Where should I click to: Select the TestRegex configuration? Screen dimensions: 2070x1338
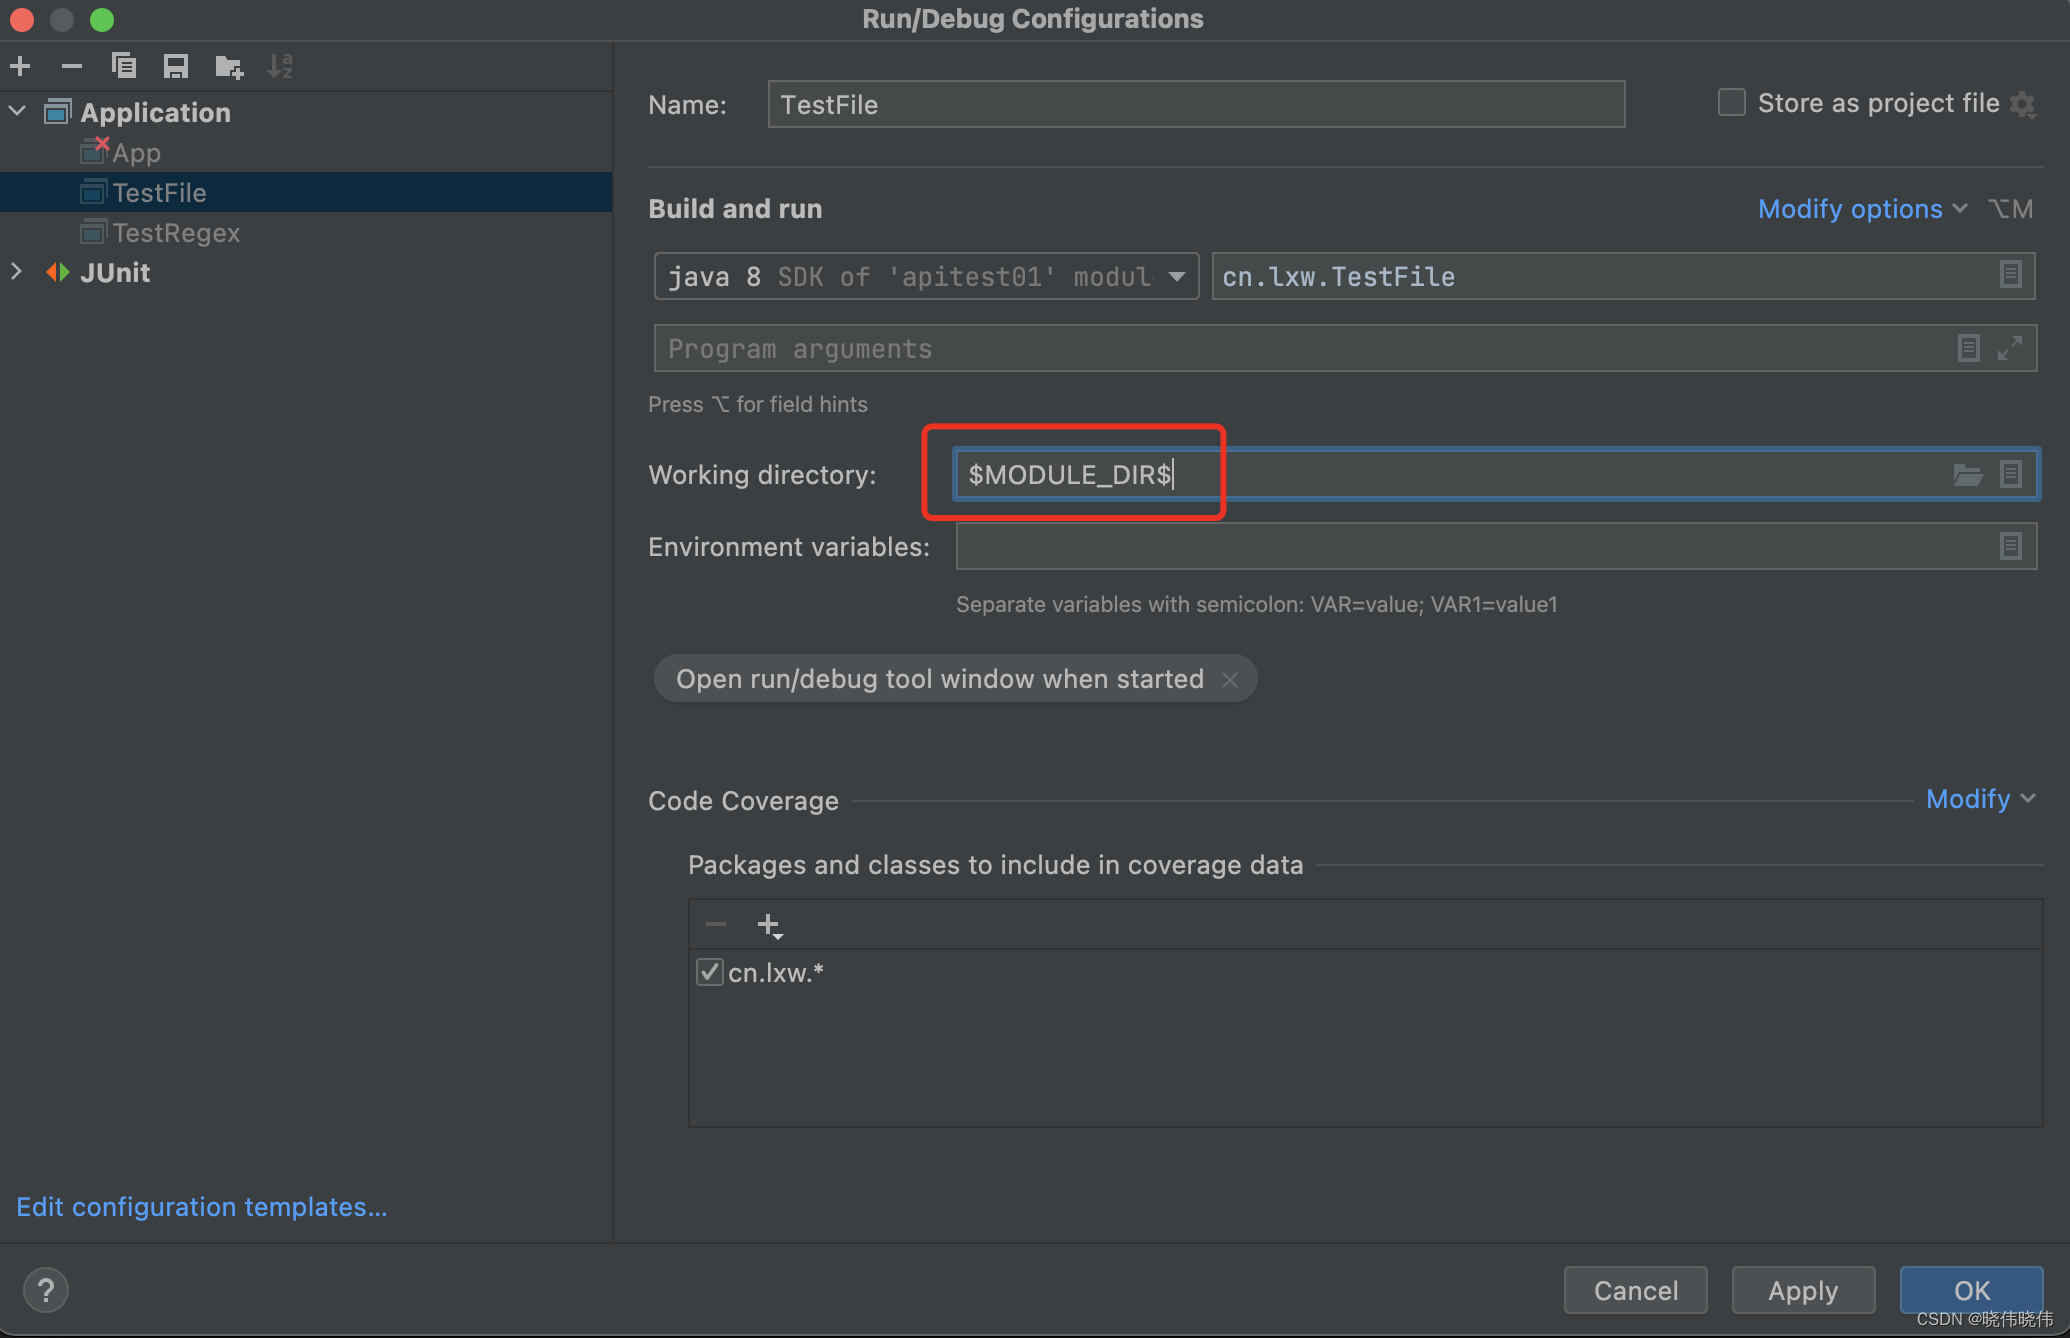[x=176, y=232]
